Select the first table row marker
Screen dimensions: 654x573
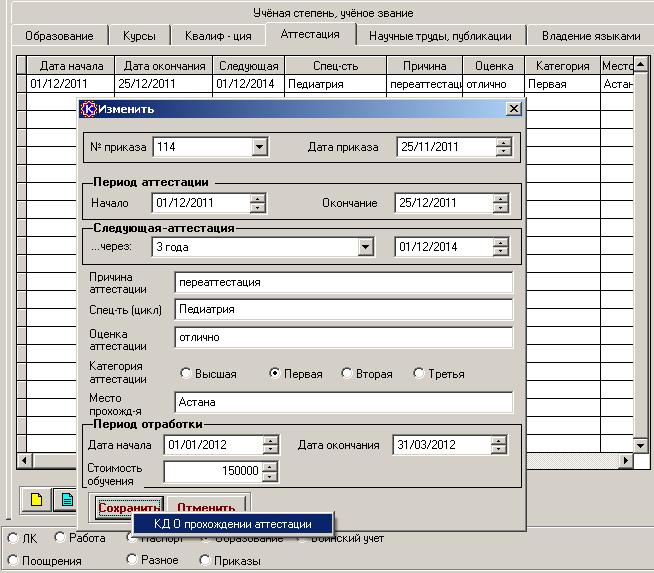click(x=21, y=84)
